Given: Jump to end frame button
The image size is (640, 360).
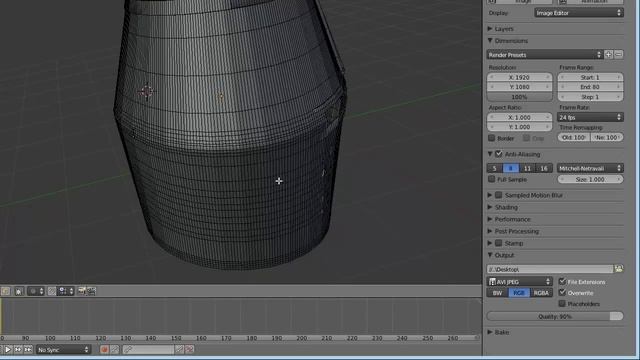Looking at the screenshot, I should (28, 350).
